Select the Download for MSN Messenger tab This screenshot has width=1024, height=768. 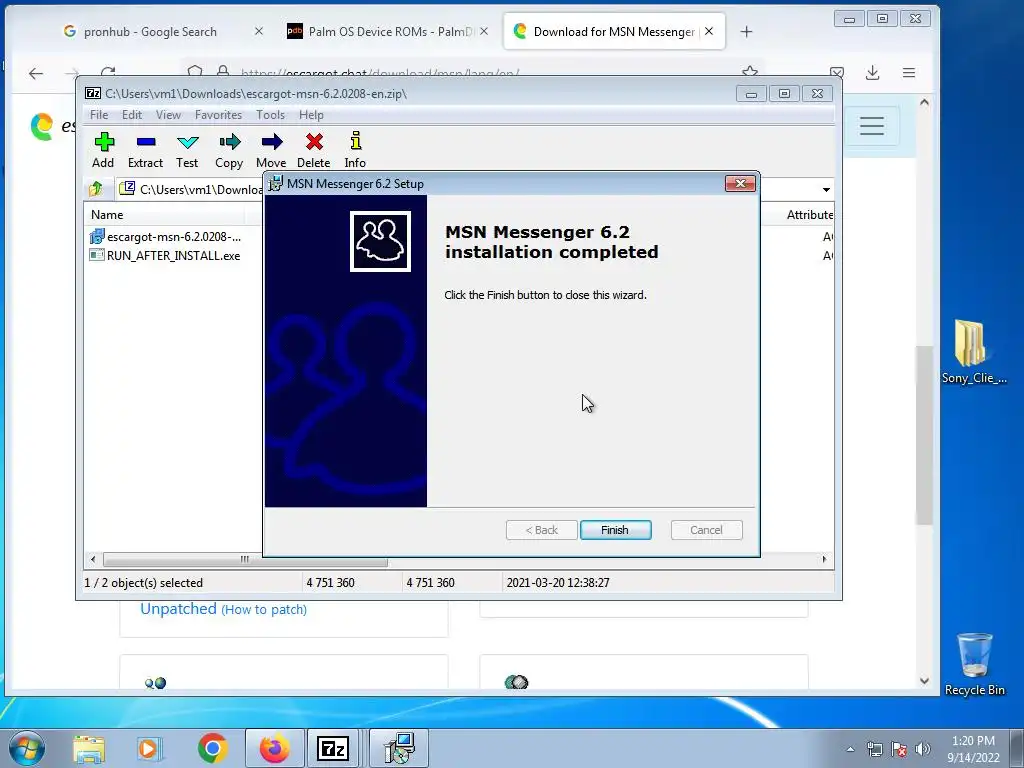point(614,31)
